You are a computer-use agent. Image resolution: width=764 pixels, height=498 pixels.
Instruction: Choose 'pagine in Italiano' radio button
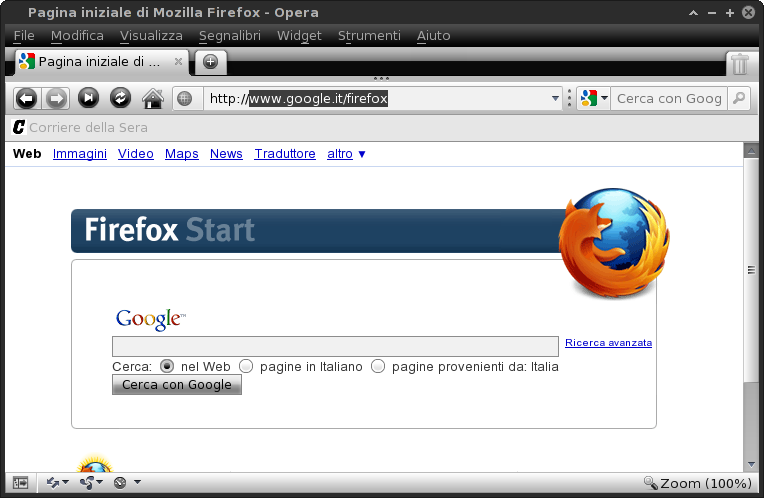tap(246, 367)
